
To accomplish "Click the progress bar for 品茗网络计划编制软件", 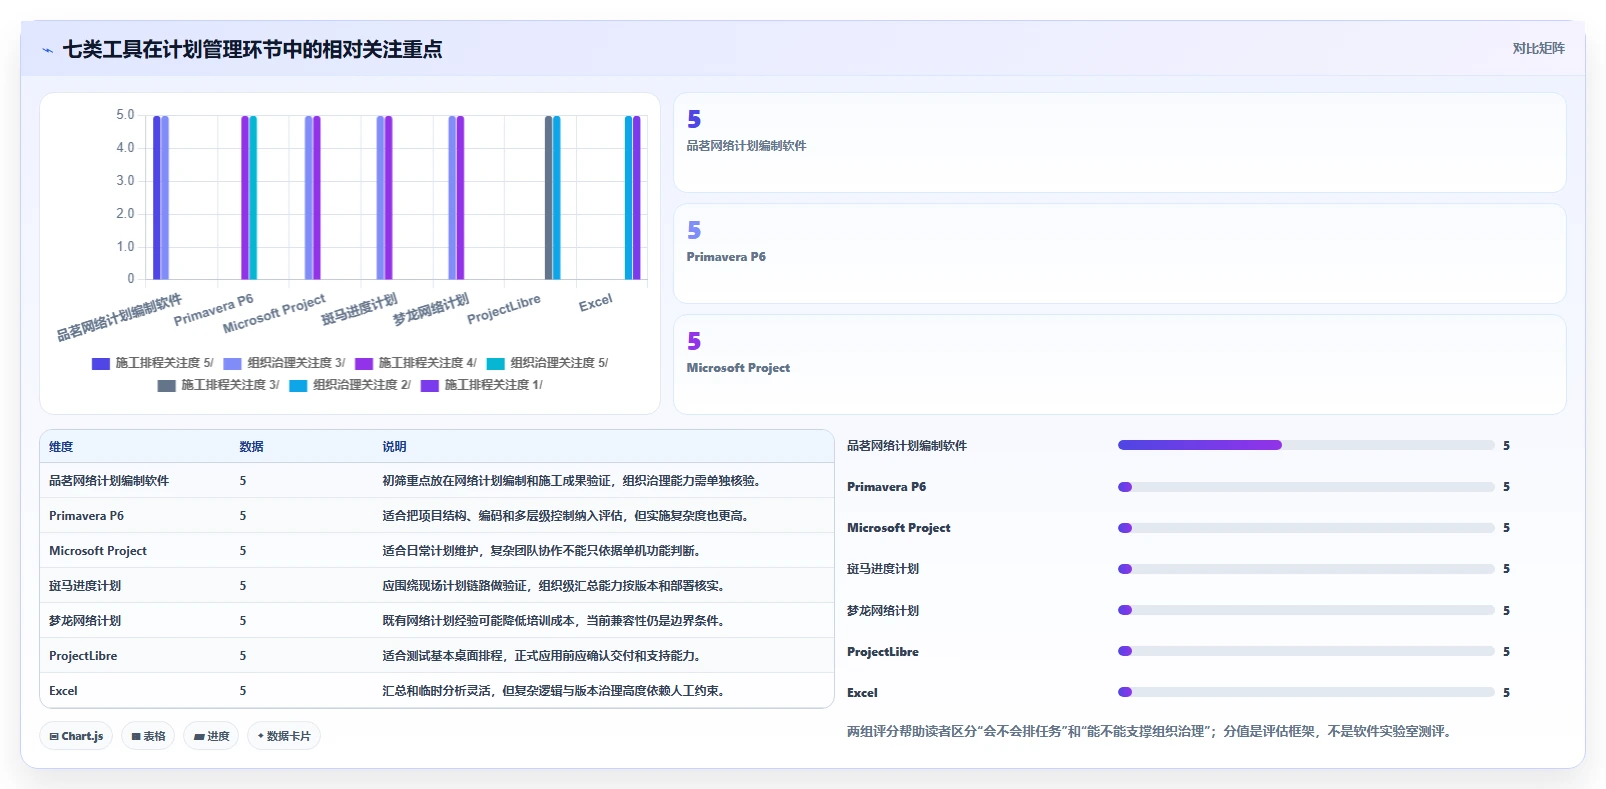I will (x=1306, y=445).
